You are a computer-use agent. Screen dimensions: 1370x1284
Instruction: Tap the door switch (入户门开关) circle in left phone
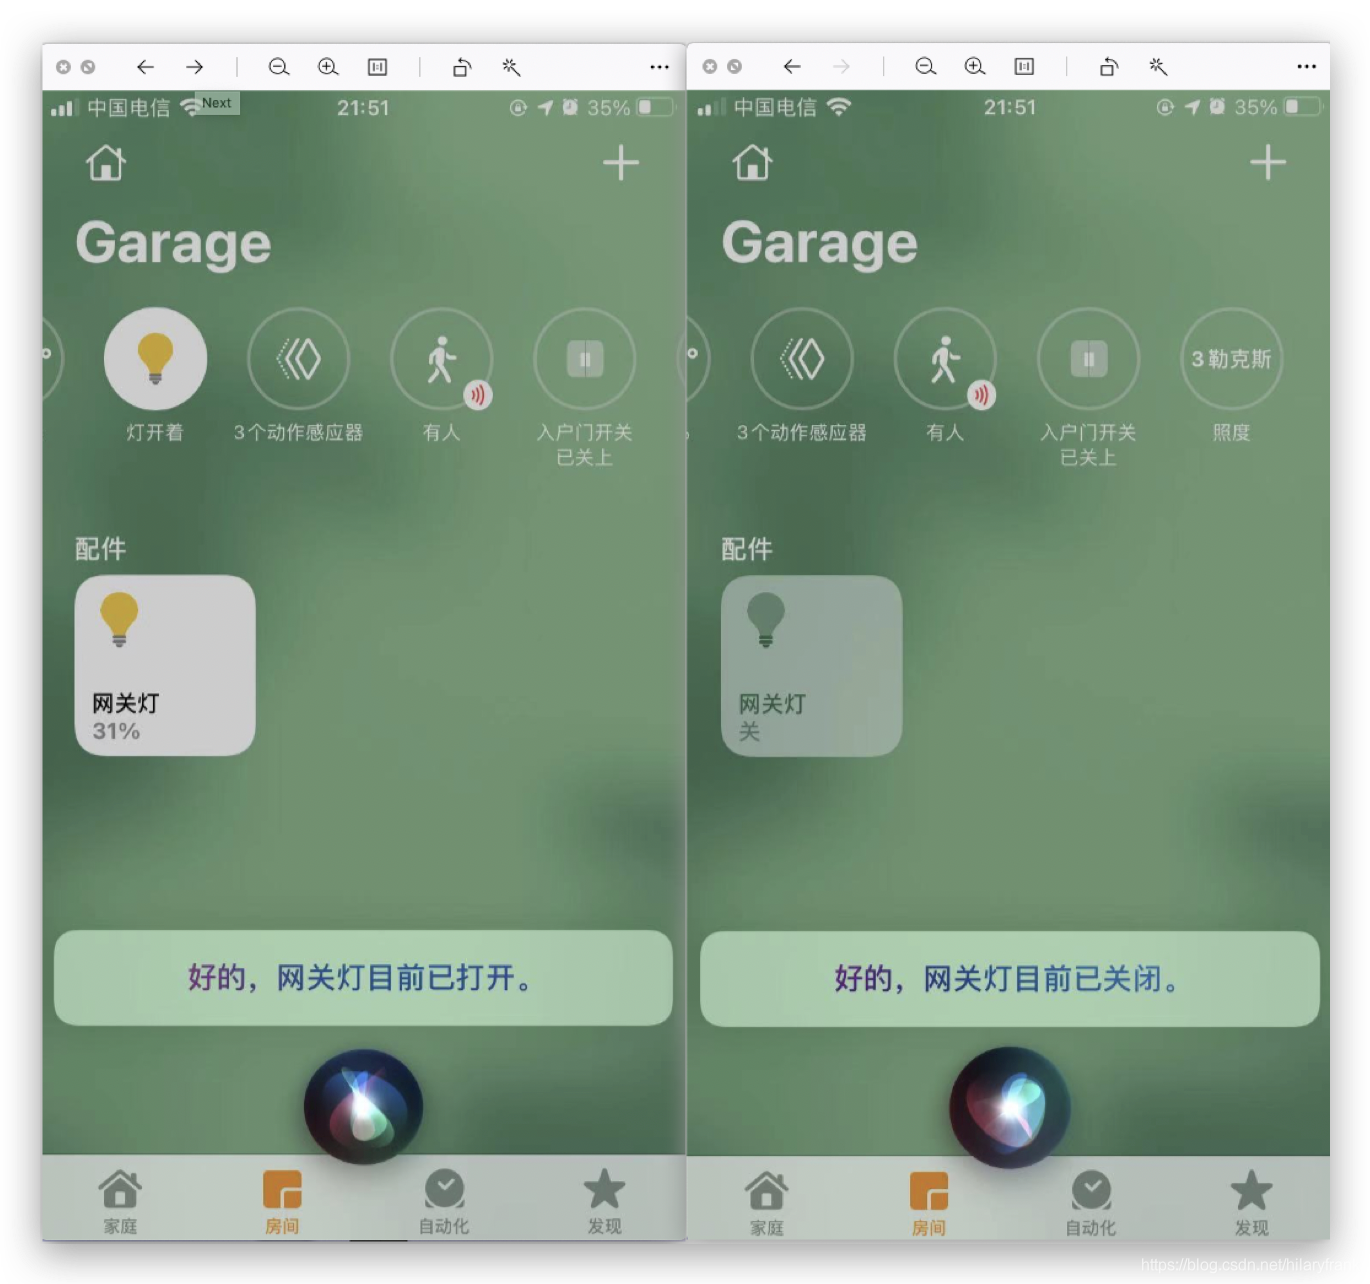point(584,358)
